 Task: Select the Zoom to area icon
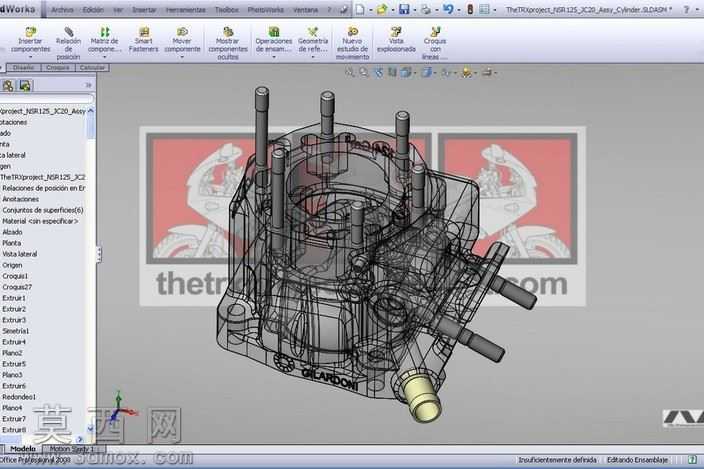coord(364,72)
